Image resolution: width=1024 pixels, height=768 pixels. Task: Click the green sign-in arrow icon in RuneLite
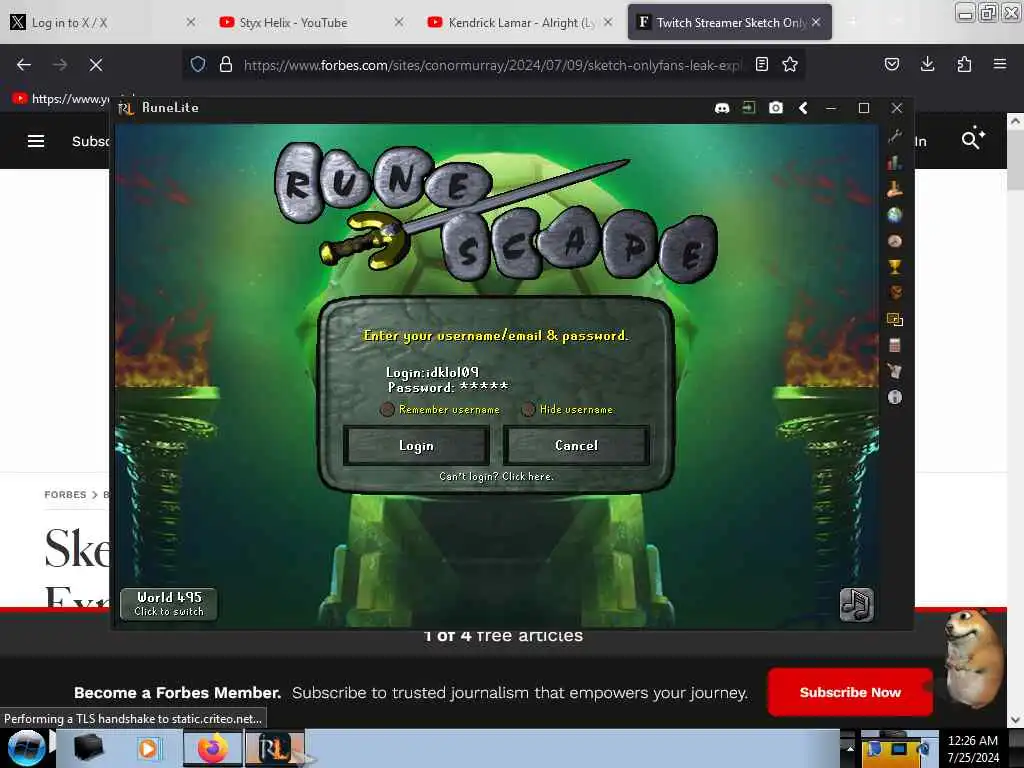click(749, 108)
